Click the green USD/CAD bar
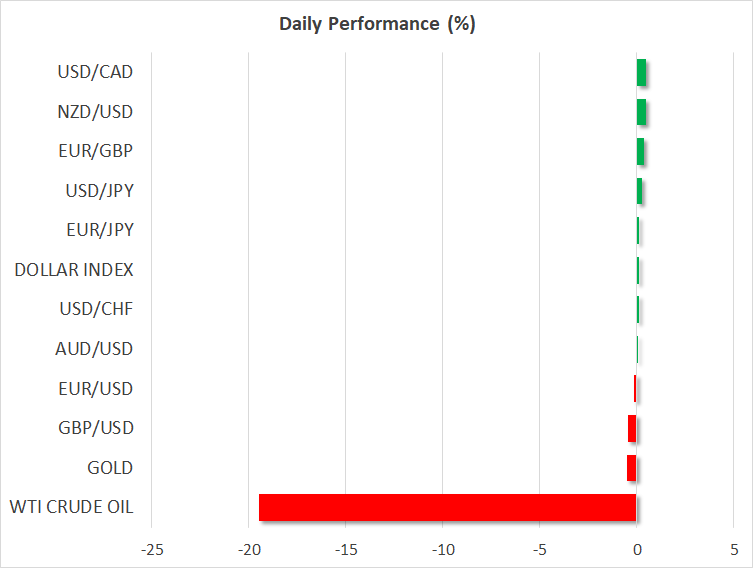753x568 pixels. [641, 72]
